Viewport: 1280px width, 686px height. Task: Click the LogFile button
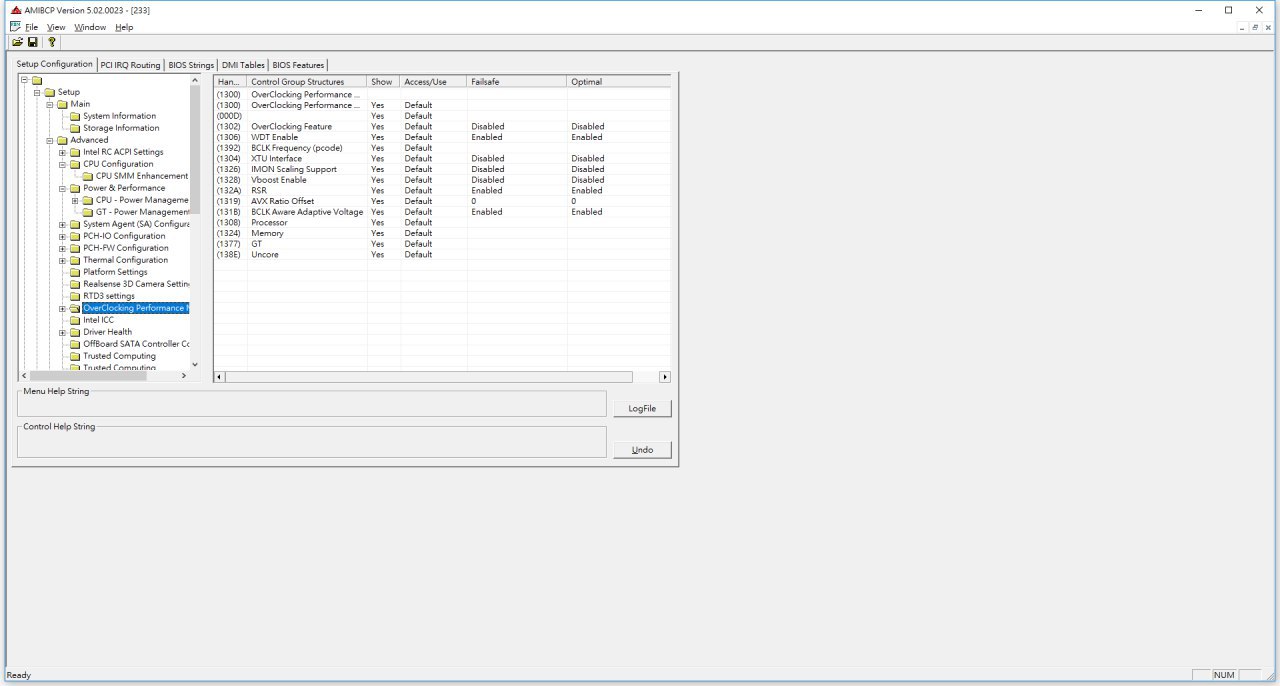(x=642, y=409)
